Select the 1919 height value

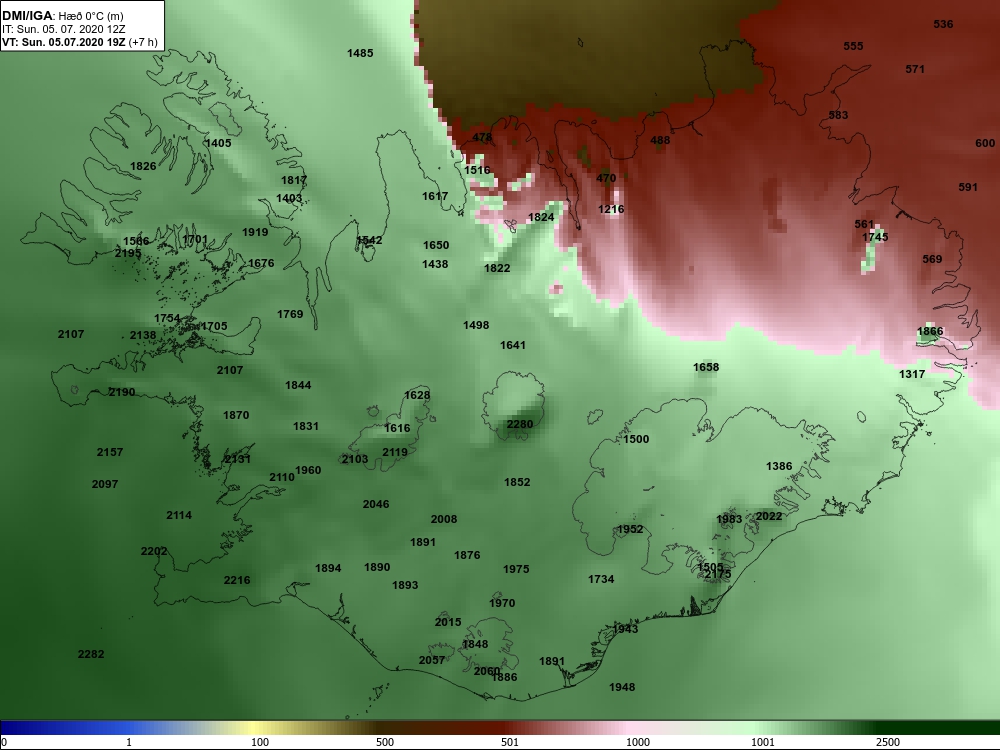[x=255, y=232]
